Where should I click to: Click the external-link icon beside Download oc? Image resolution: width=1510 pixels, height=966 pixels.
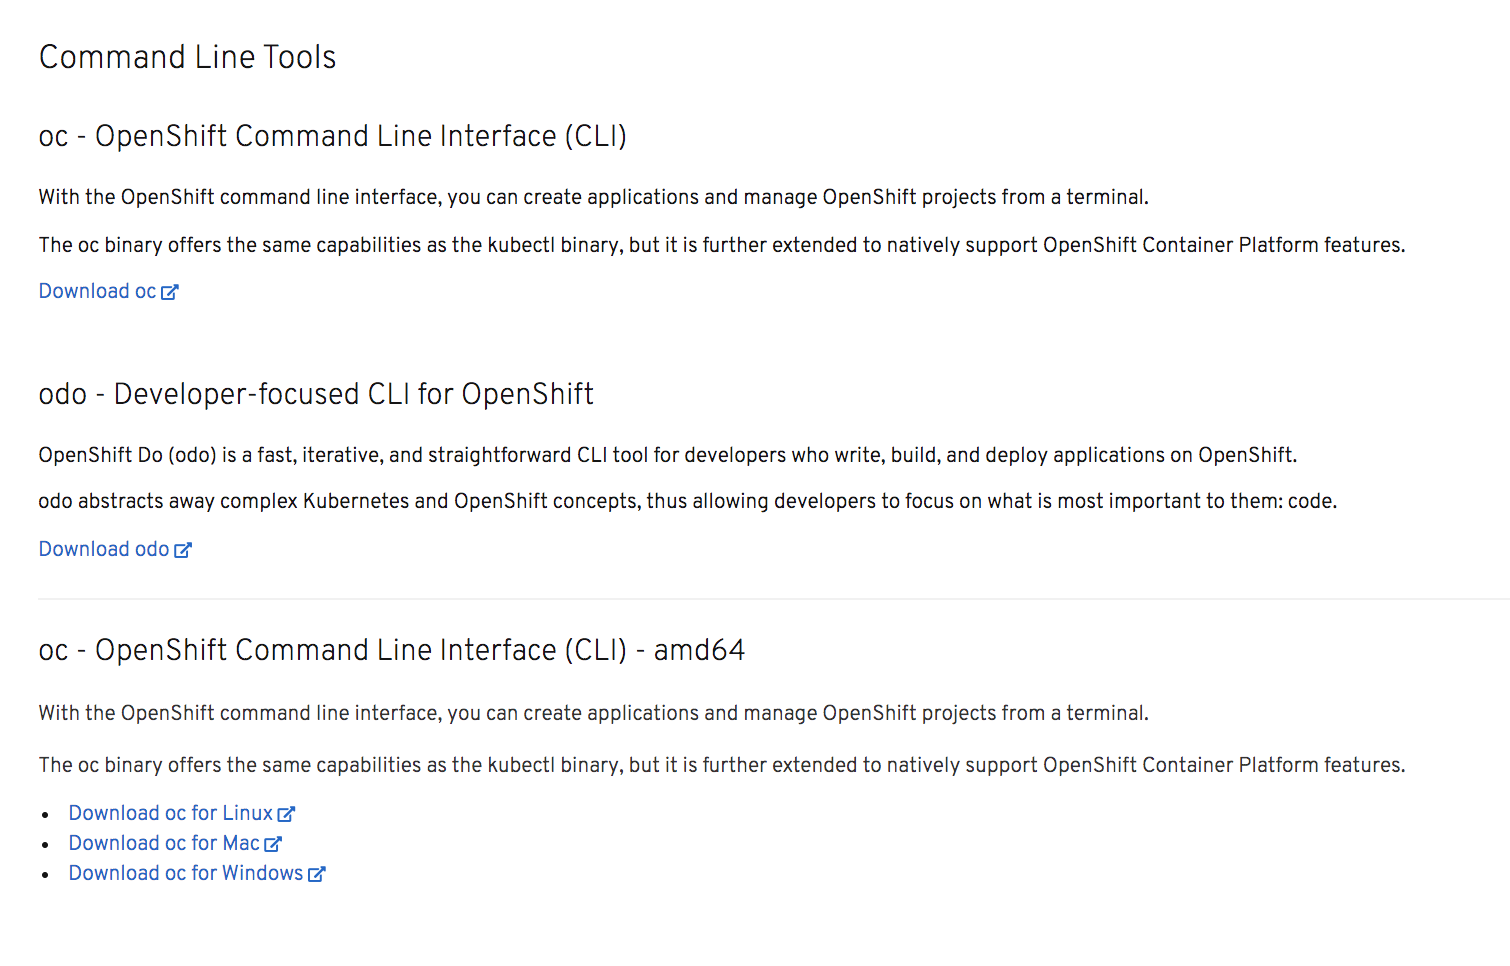[x=170, y=292]
